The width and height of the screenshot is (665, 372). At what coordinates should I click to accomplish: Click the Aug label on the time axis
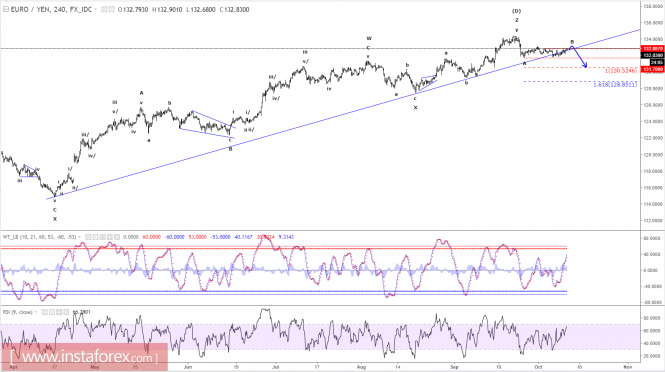tap(361, 367)
